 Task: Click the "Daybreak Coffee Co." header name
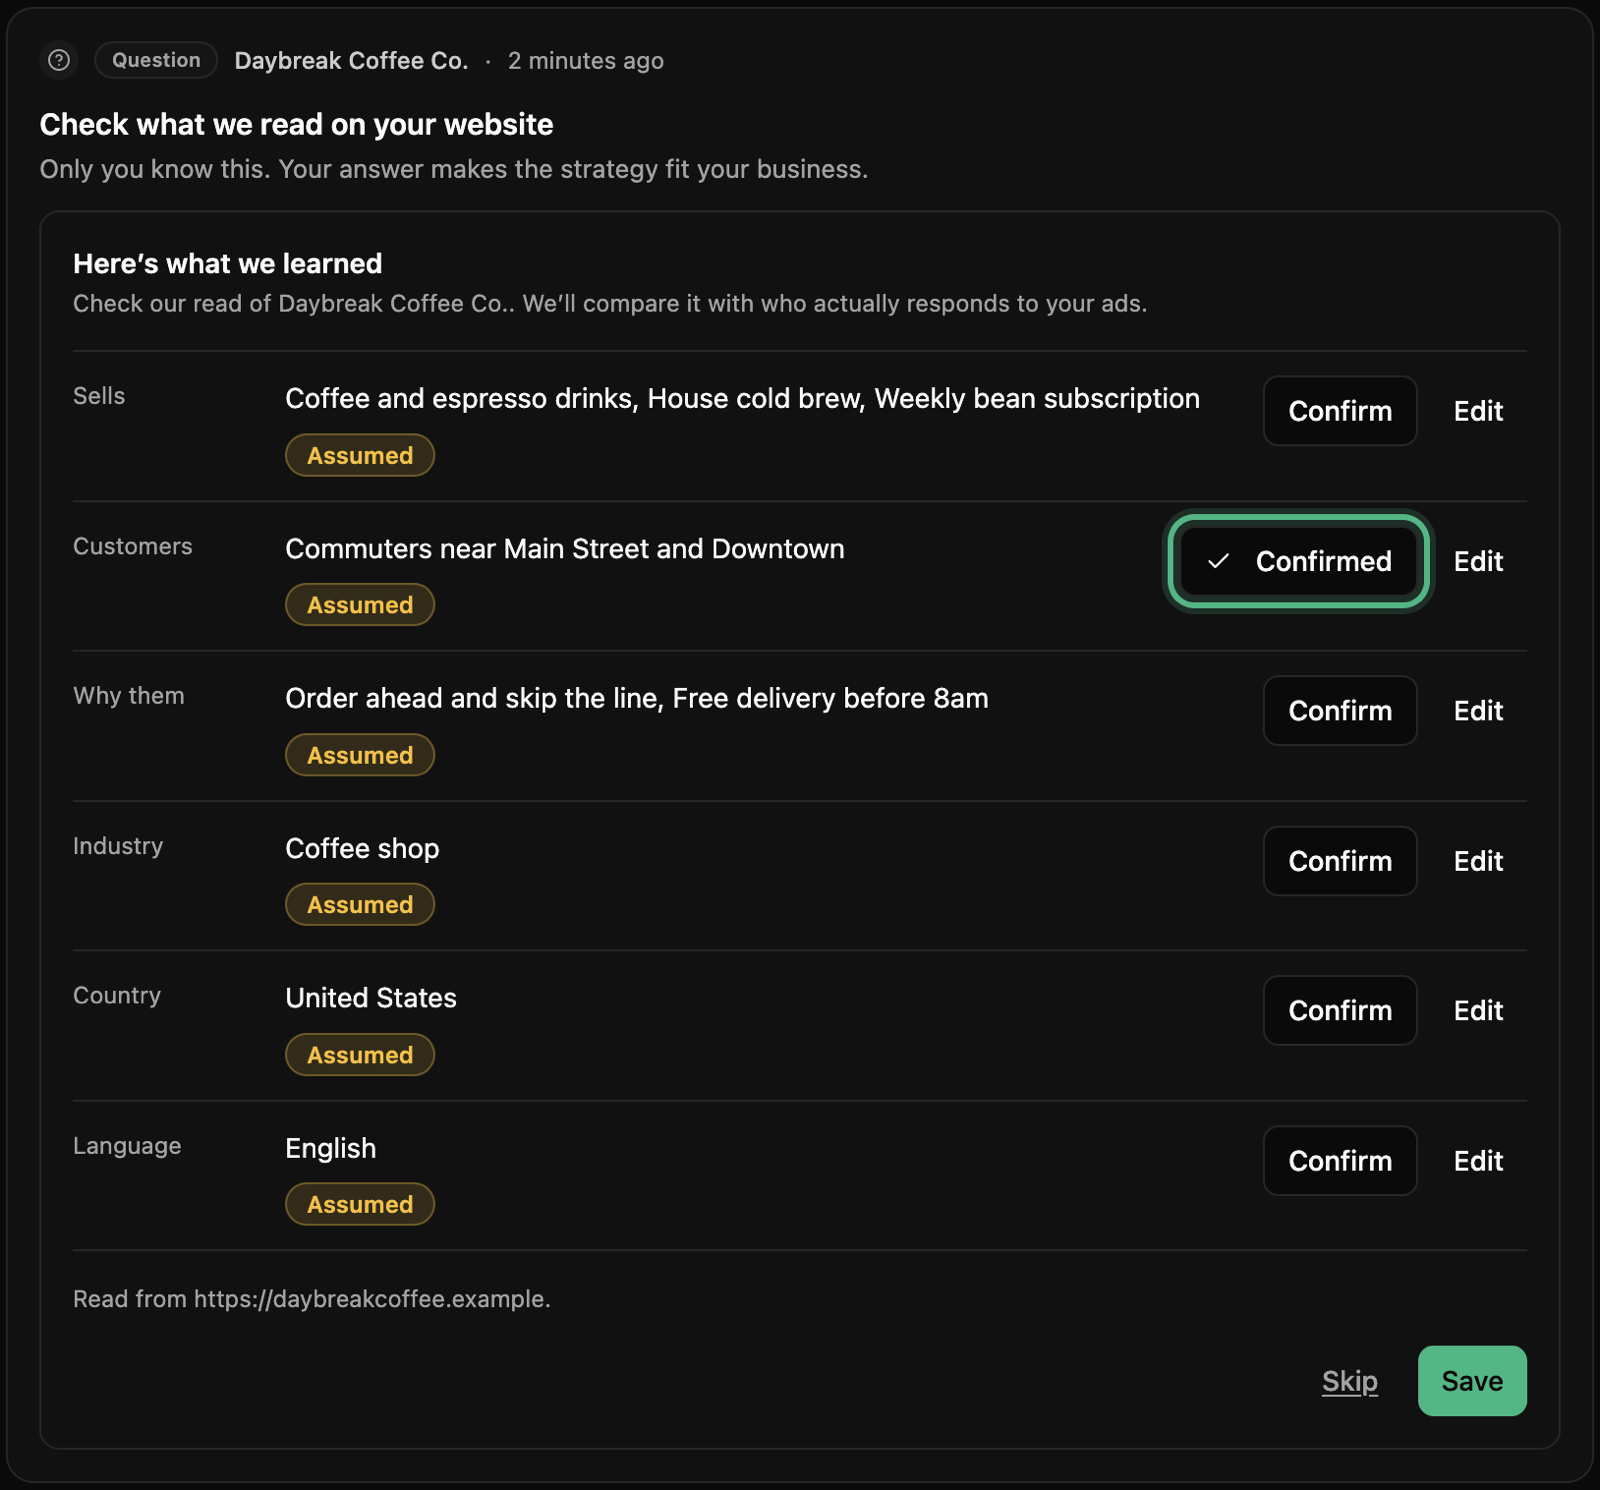pos(351,61)
